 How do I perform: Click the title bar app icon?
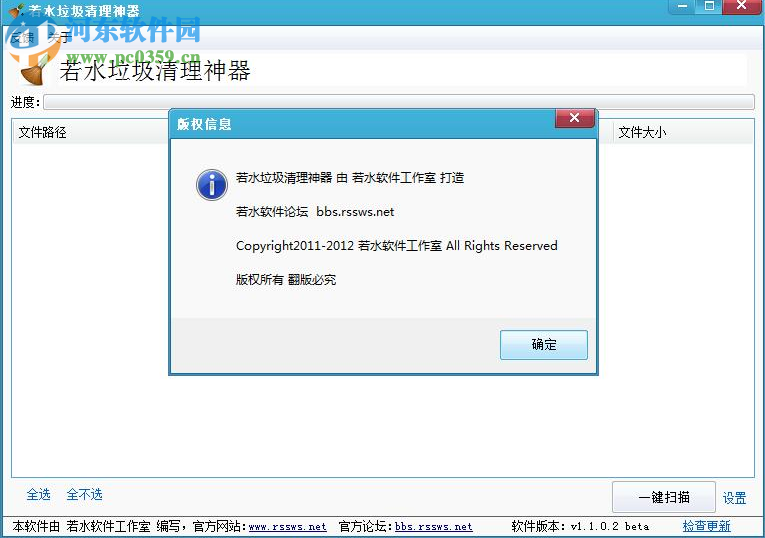point(16,11)
